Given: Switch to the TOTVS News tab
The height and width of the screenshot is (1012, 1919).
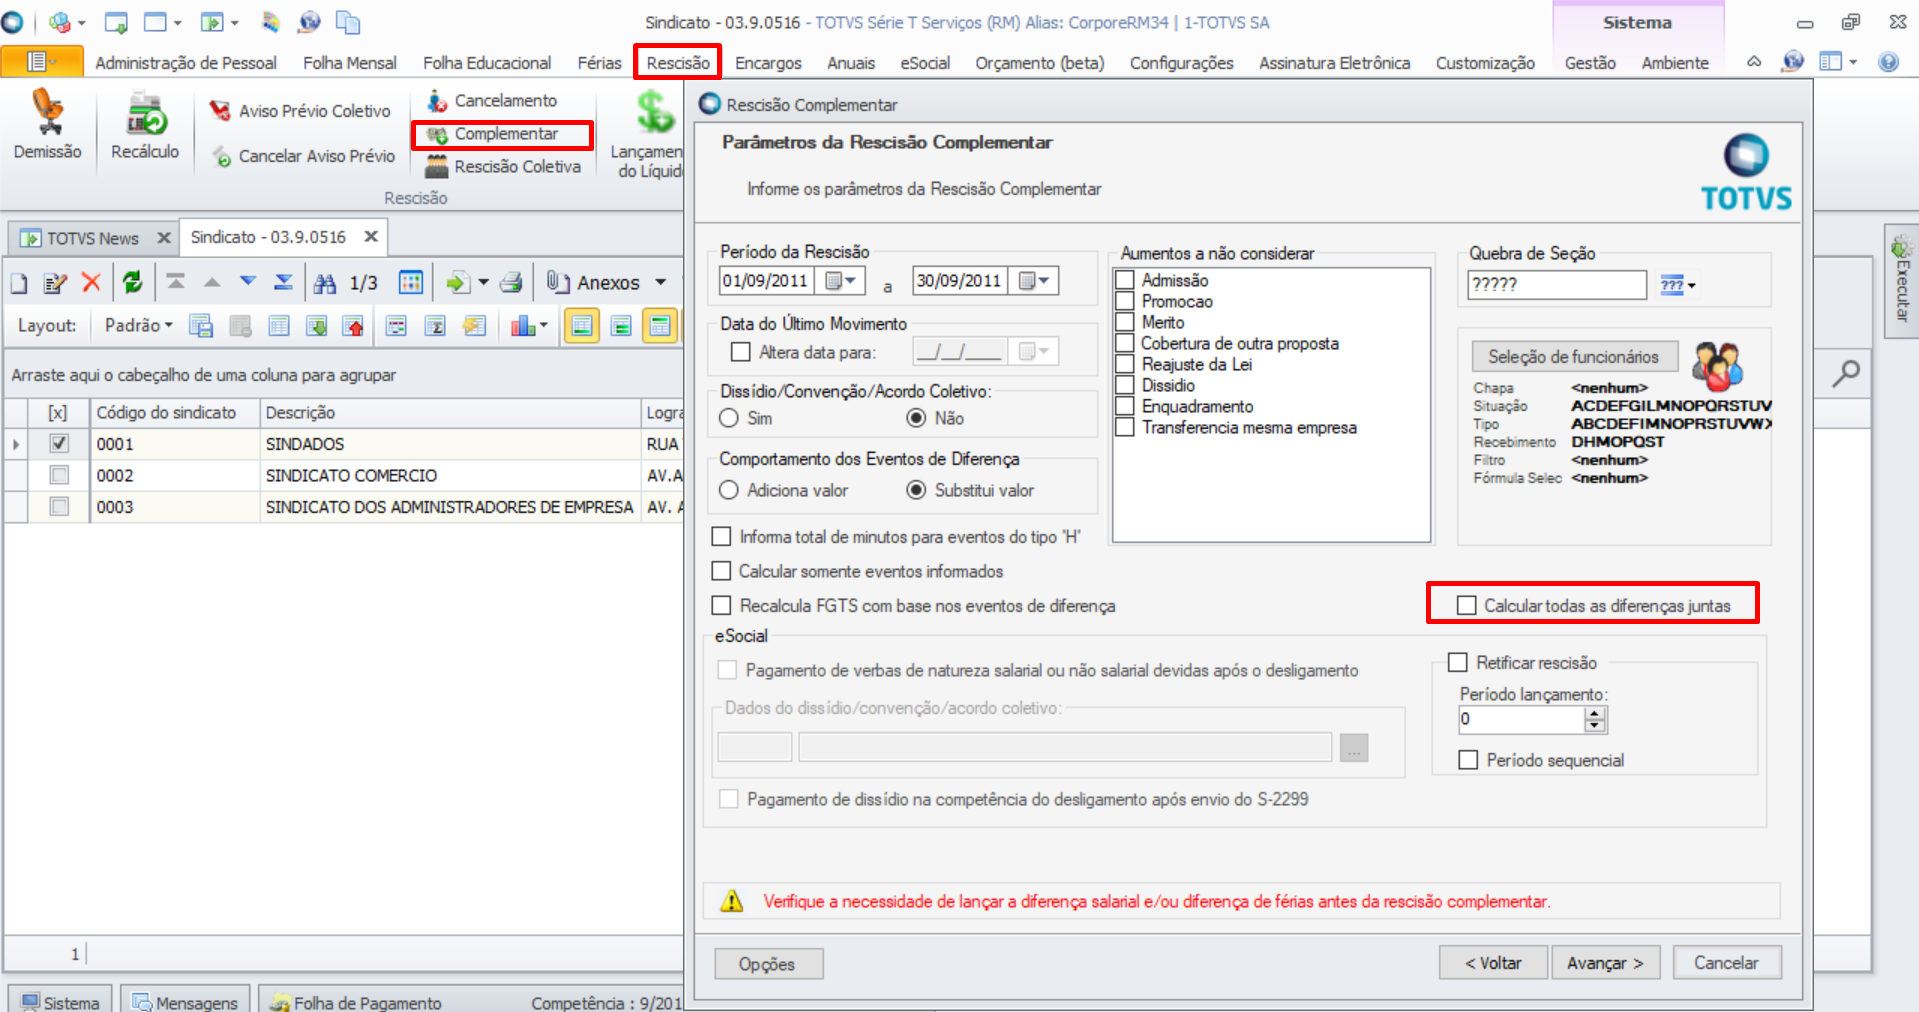Looking at the screenshot, I should pyautogui.click(x=92, y=238).
